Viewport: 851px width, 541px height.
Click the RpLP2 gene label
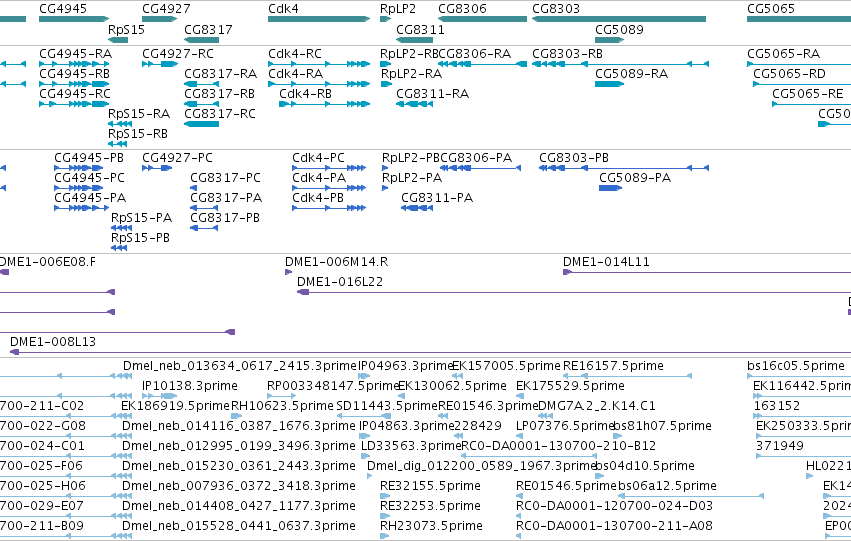point(398,9)
